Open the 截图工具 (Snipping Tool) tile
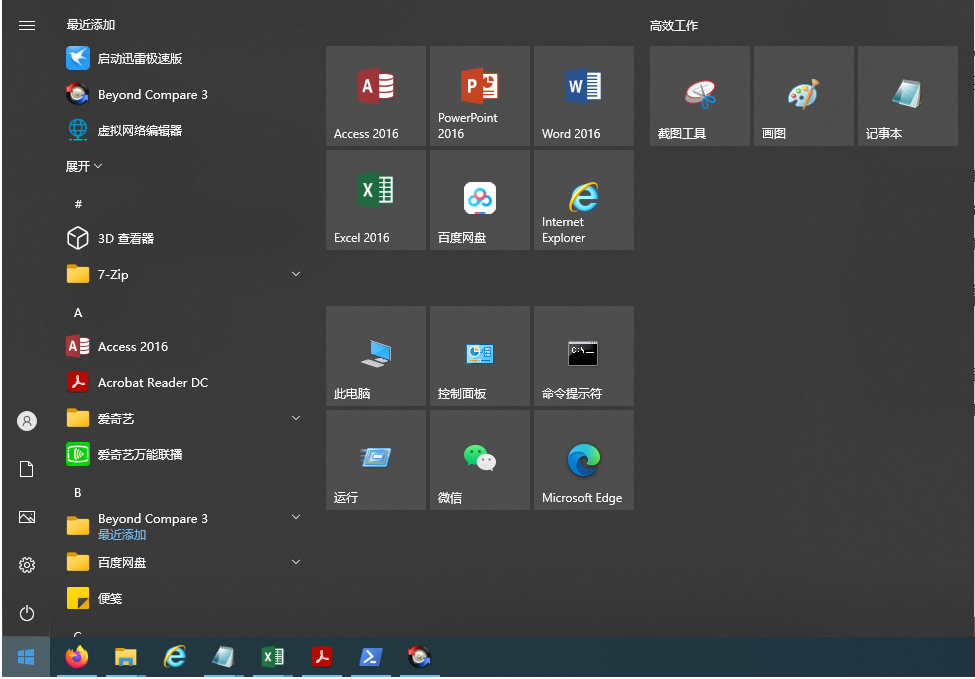This screenshot has height=679, width=975. tap(699, 95)
